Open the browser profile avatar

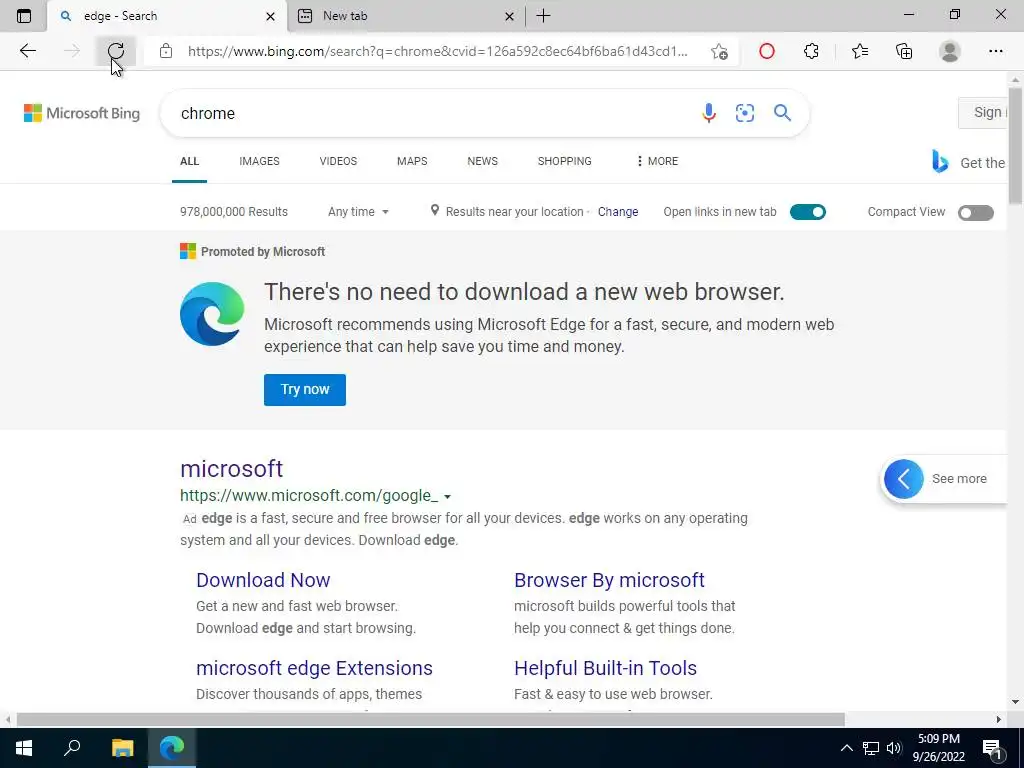950,51
